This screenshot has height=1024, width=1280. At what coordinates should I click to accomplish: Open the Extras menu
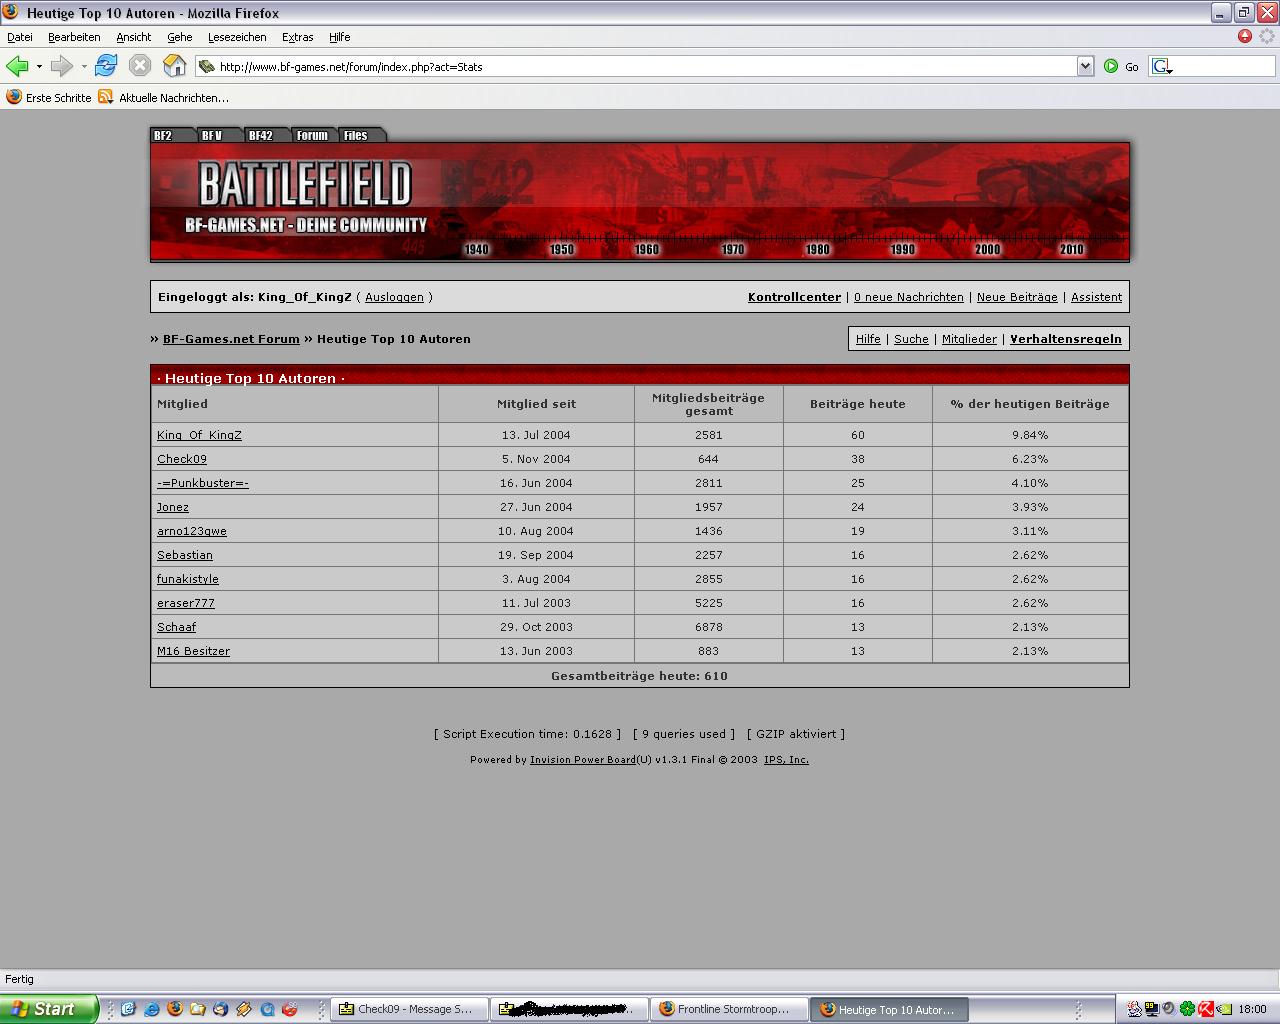point(297,37)
